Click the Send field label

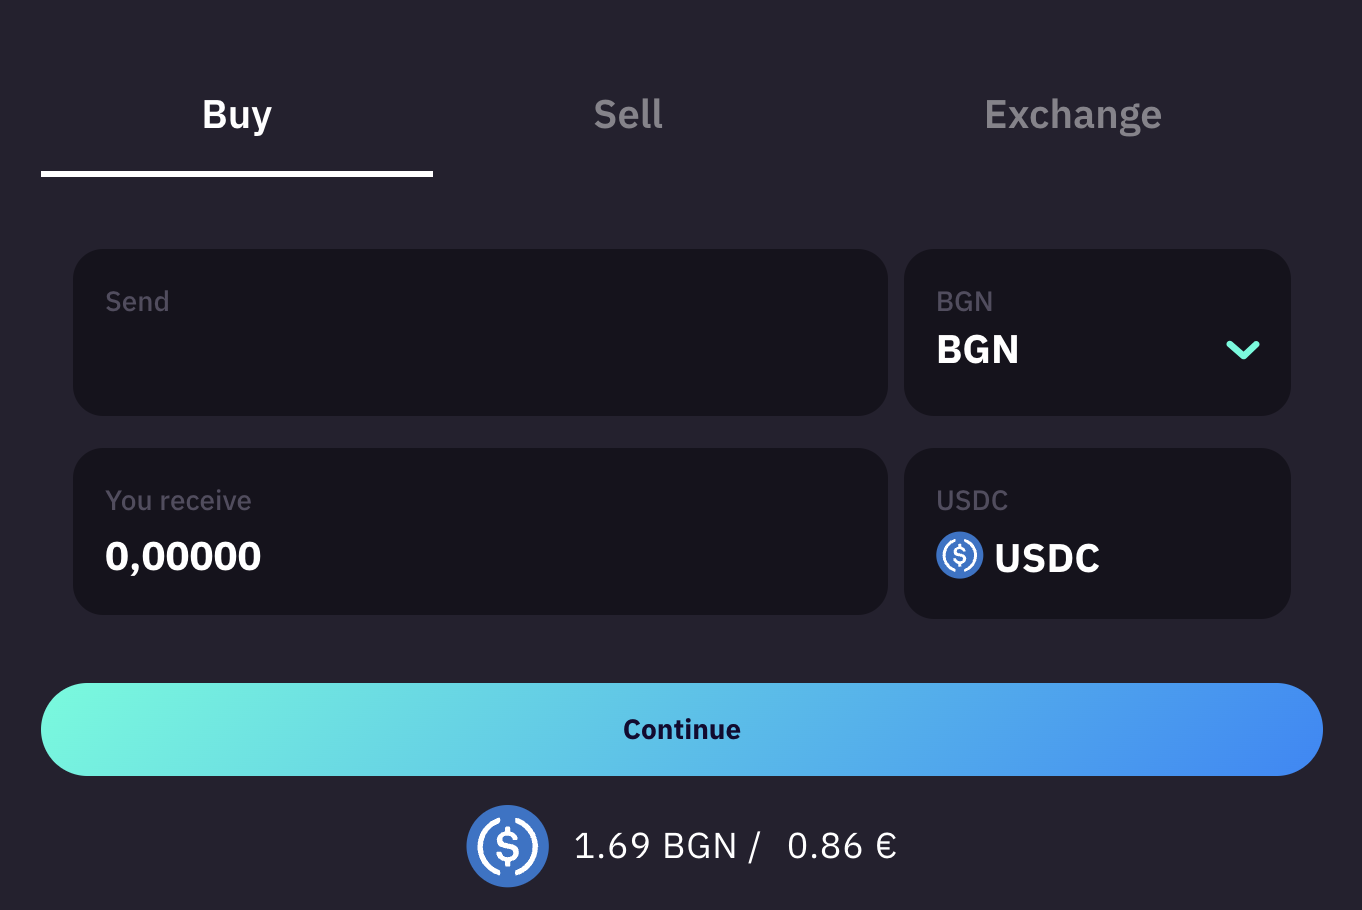pyautogui.click(x=138, y=302)
